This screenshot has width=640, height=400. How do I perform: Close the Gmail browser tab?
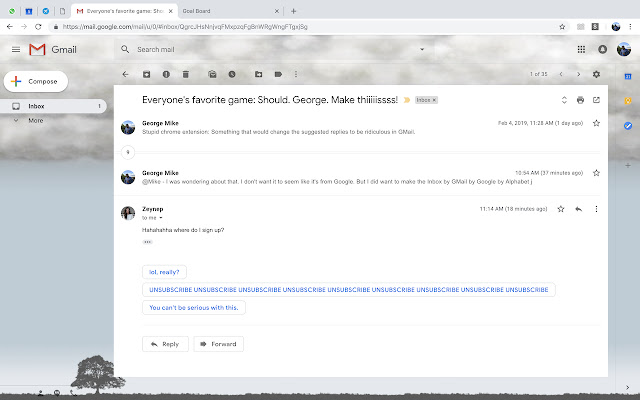coord(171,11)
